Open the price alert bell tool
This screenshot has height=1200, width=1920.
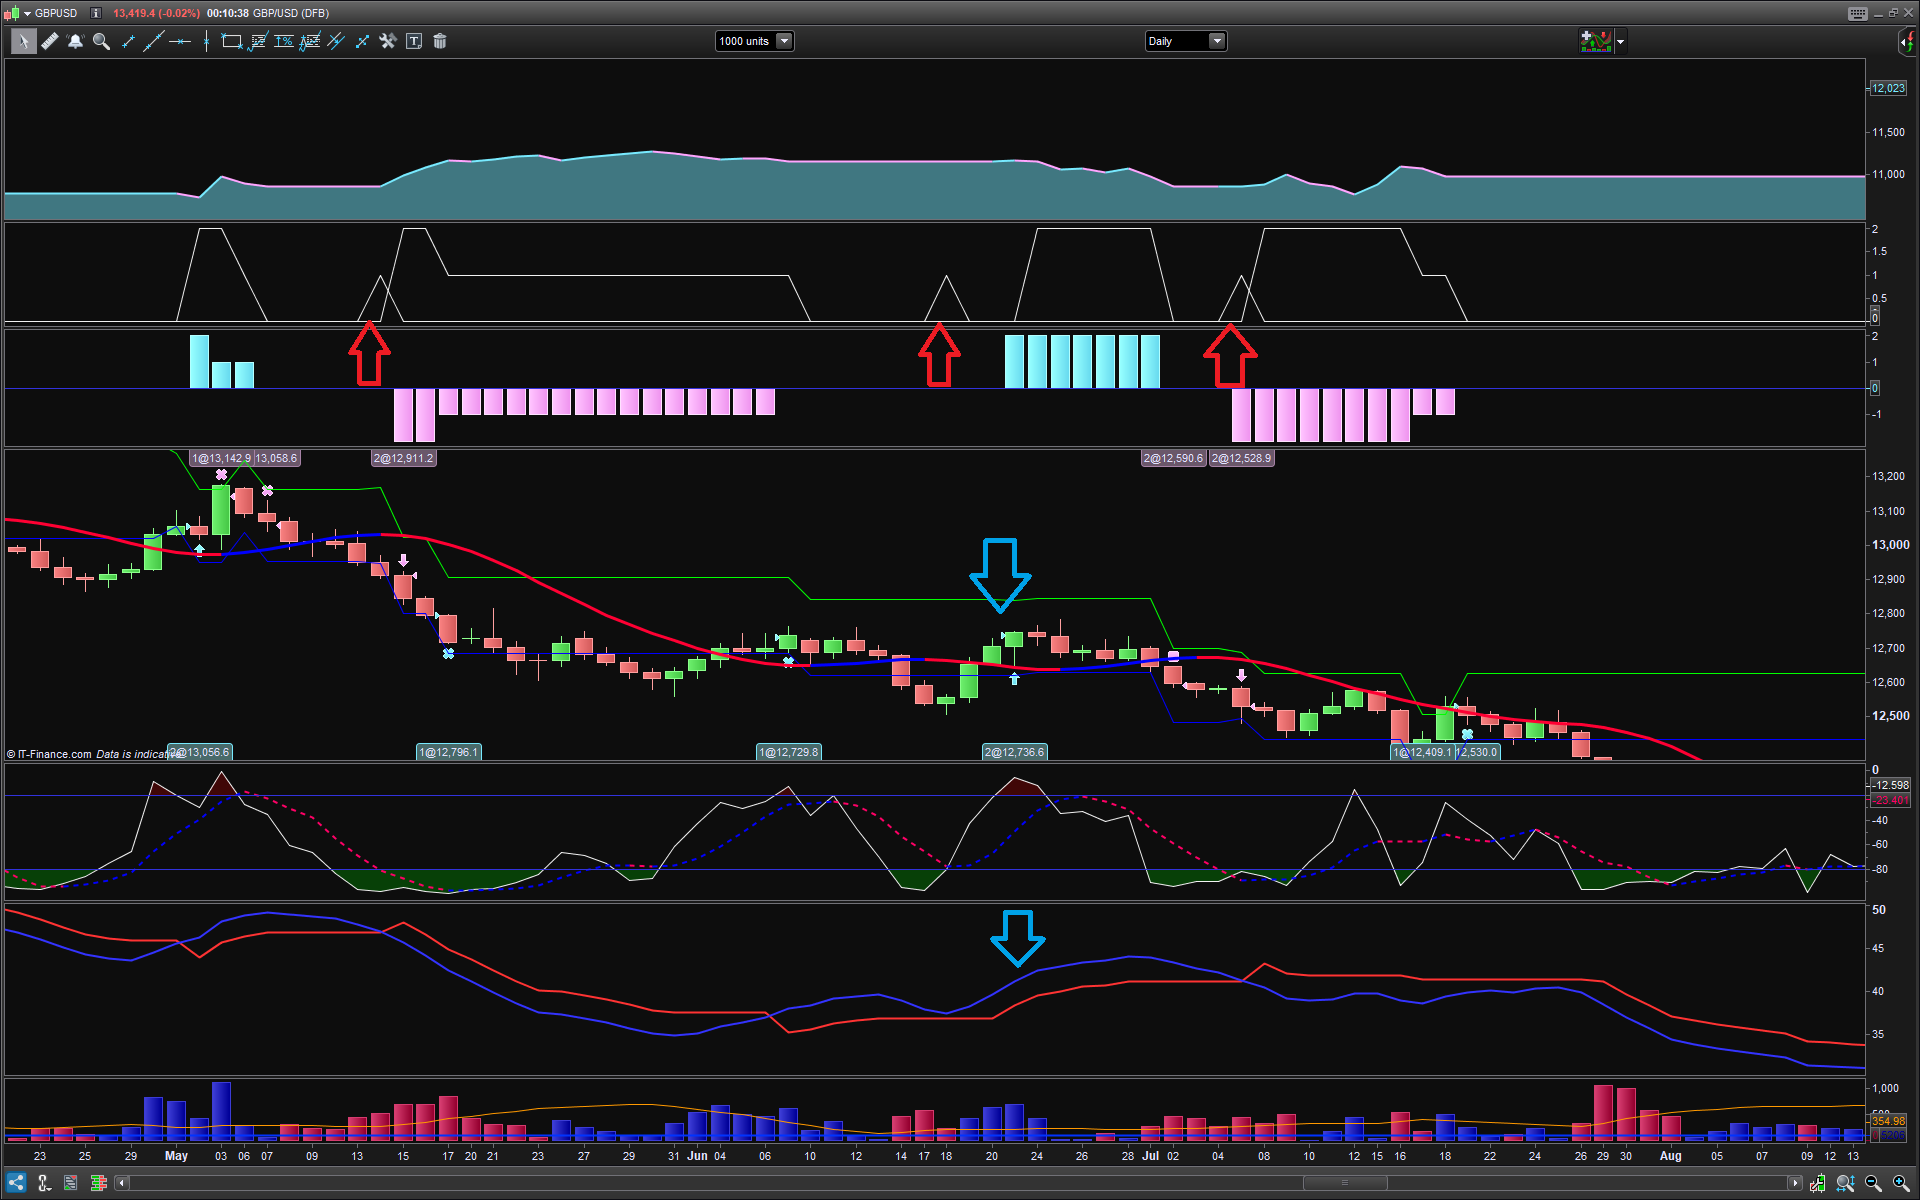pyautogui.click(x=75, y=41)
